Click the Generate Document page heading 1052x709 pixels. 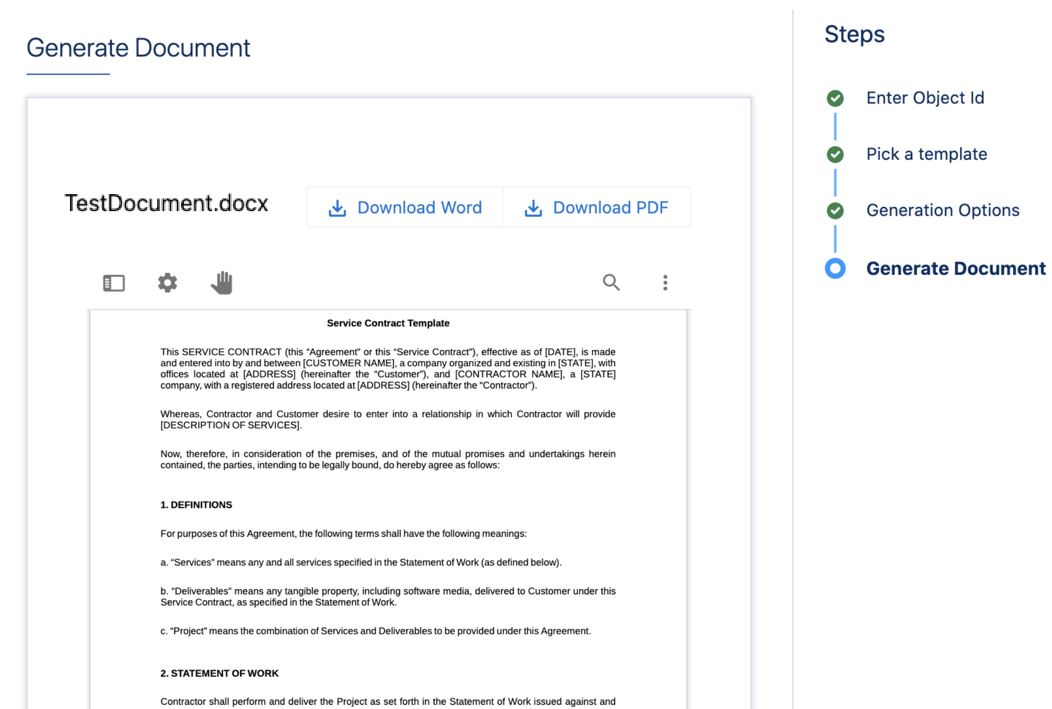pyautogui.click(x=138, y=48)
